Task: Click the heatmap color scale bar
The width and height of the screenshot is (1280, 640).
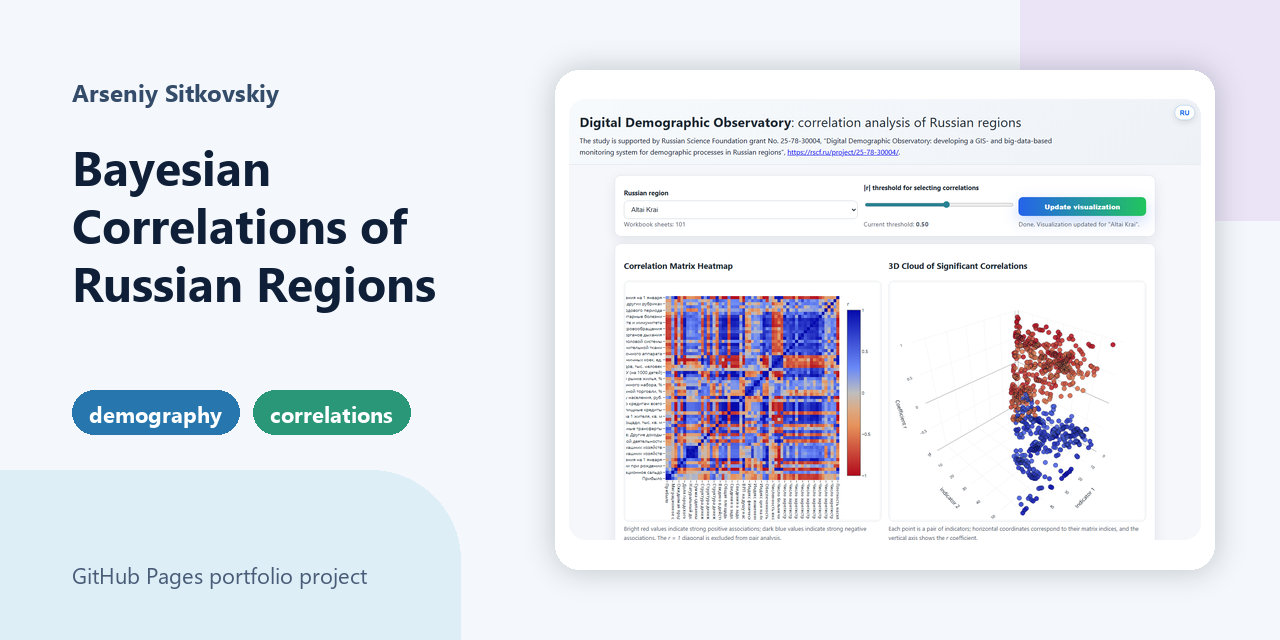Action: tap(853, 392)
